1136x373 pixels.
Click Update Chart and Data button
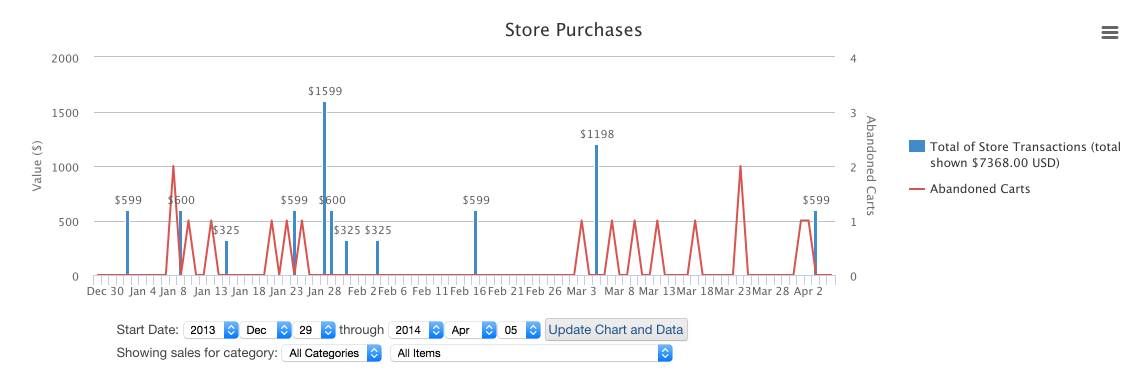point(616,330)
